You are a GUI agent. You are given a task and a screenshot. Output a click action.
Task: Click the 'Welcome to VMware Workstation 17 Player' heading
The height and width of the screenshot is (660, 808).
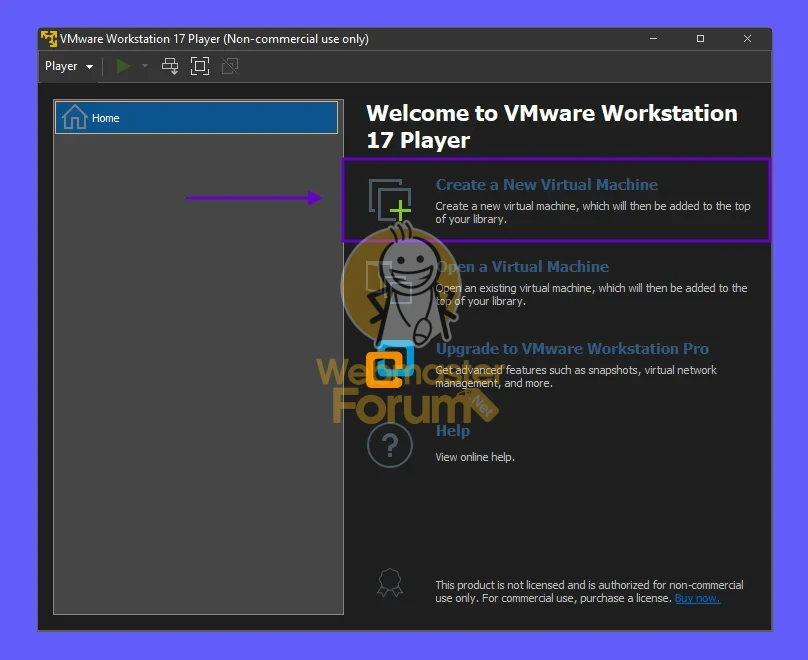551,126
